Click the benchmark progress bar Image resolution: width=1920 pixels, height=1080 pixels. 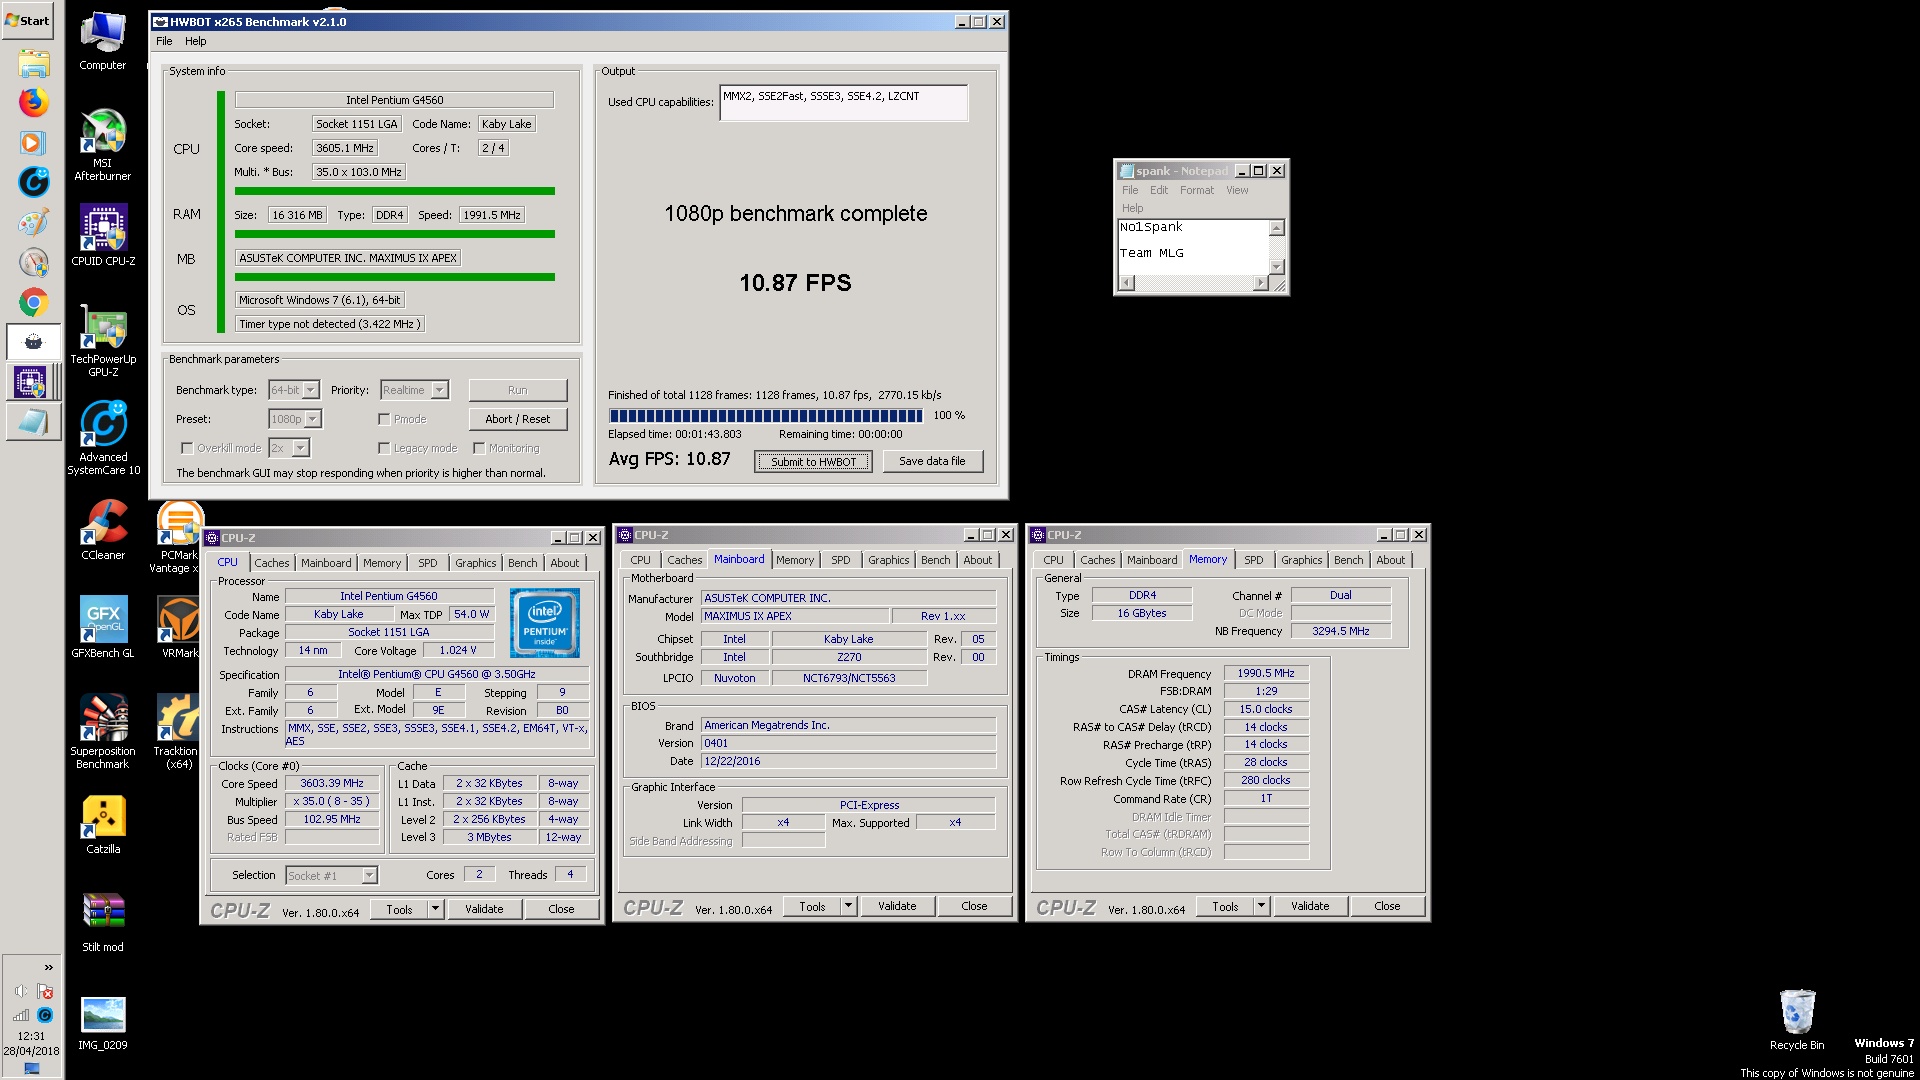point(766,415)
